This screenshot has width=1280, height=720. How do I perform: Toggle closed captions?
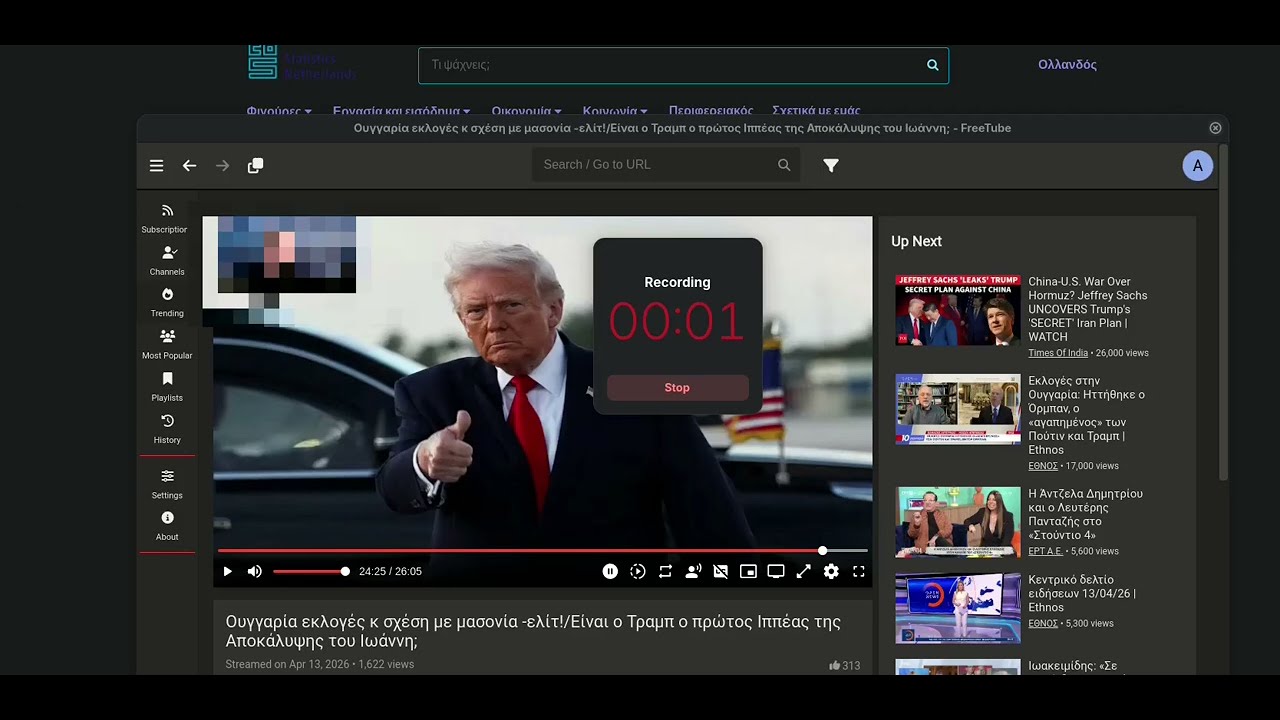coord(720,572)
